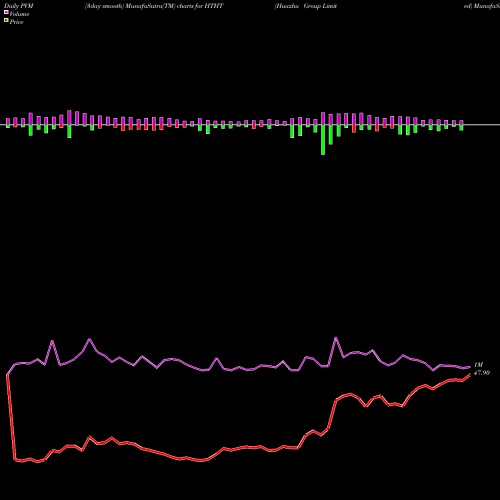Select the 'Price' legend label
Screen dimensions: 500x500
point(16,22)
